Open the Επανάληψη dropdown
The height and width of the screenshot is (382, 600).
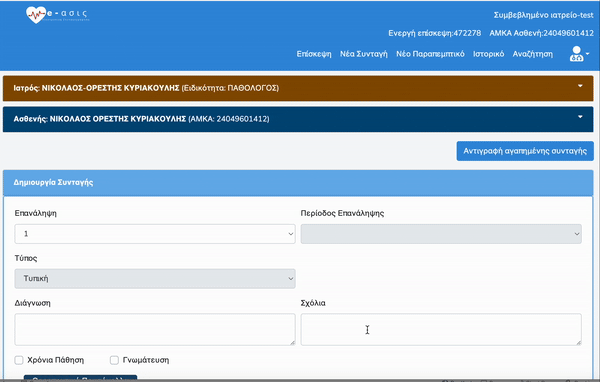coord(155,234)
